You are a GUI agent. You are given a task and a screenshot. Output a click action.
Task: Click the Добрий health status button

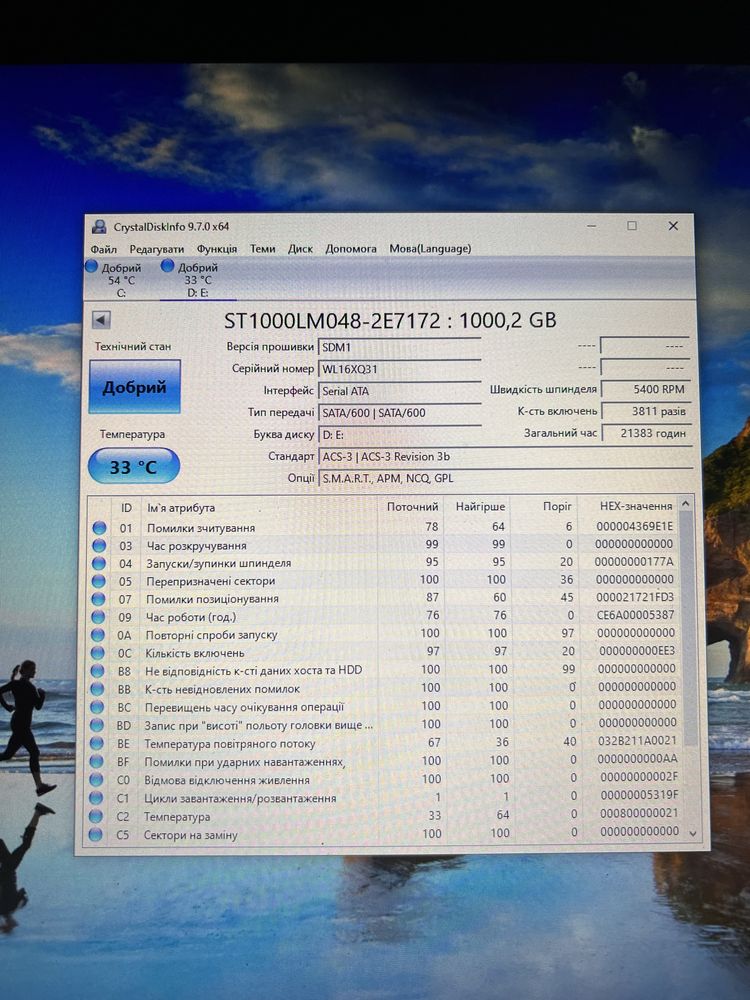point(135,386)
